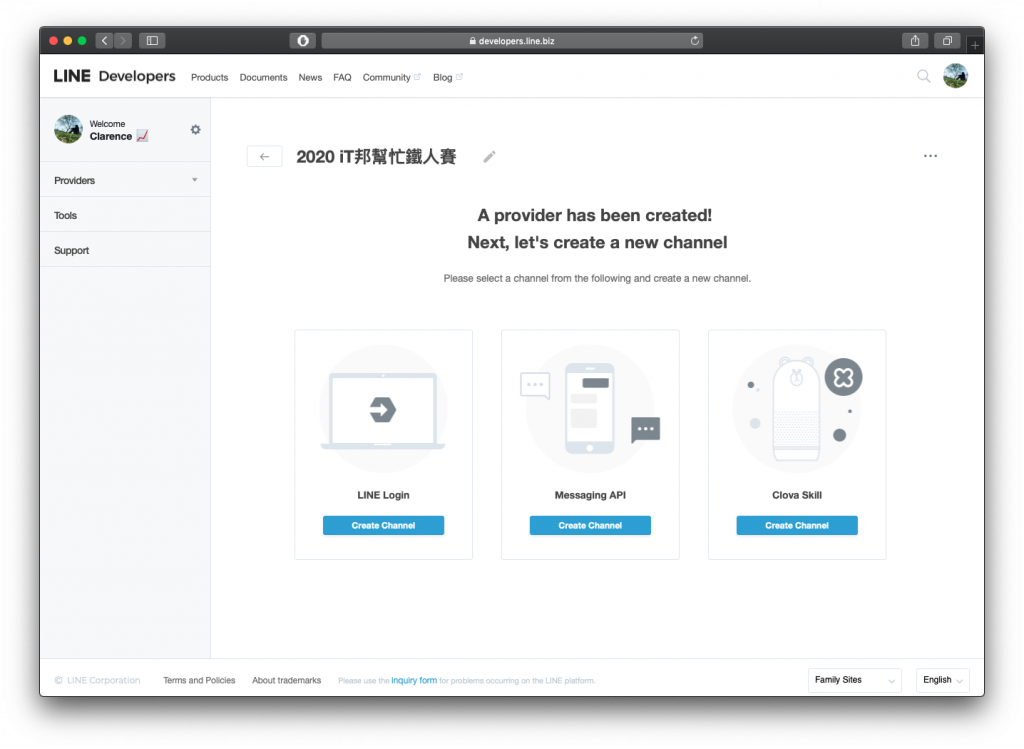Click the LINE Developers logo

pos(114,76)
